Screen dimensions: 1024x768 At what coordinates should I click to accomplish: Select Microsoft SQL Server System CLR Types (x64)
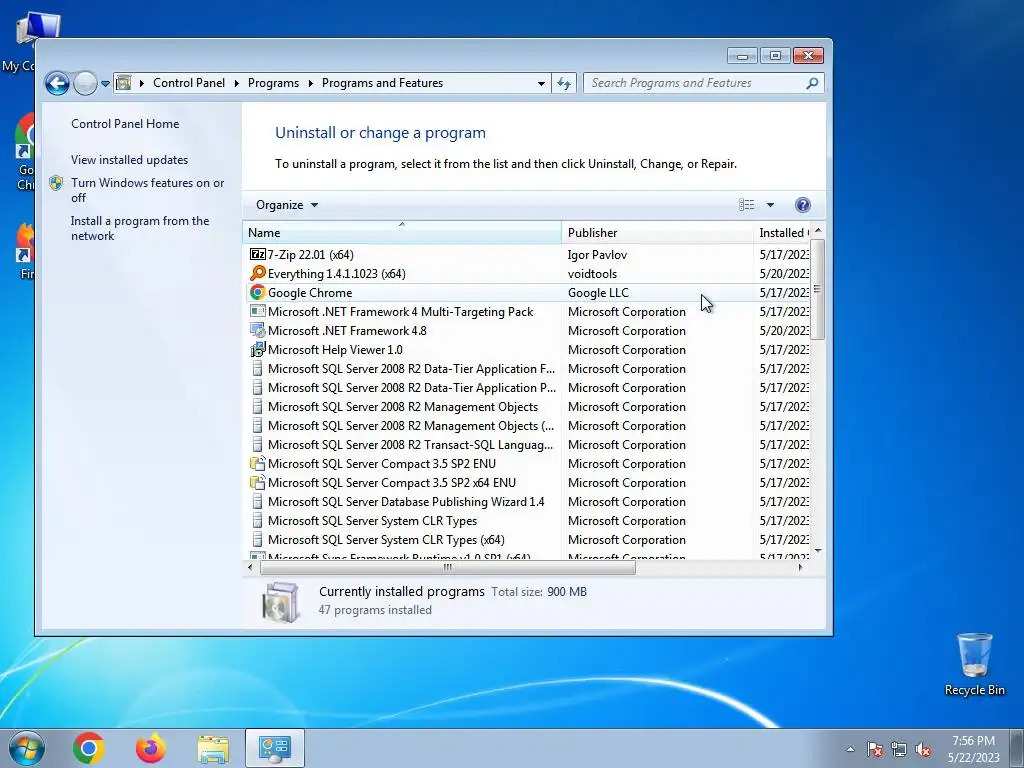[x=529, y=540]
